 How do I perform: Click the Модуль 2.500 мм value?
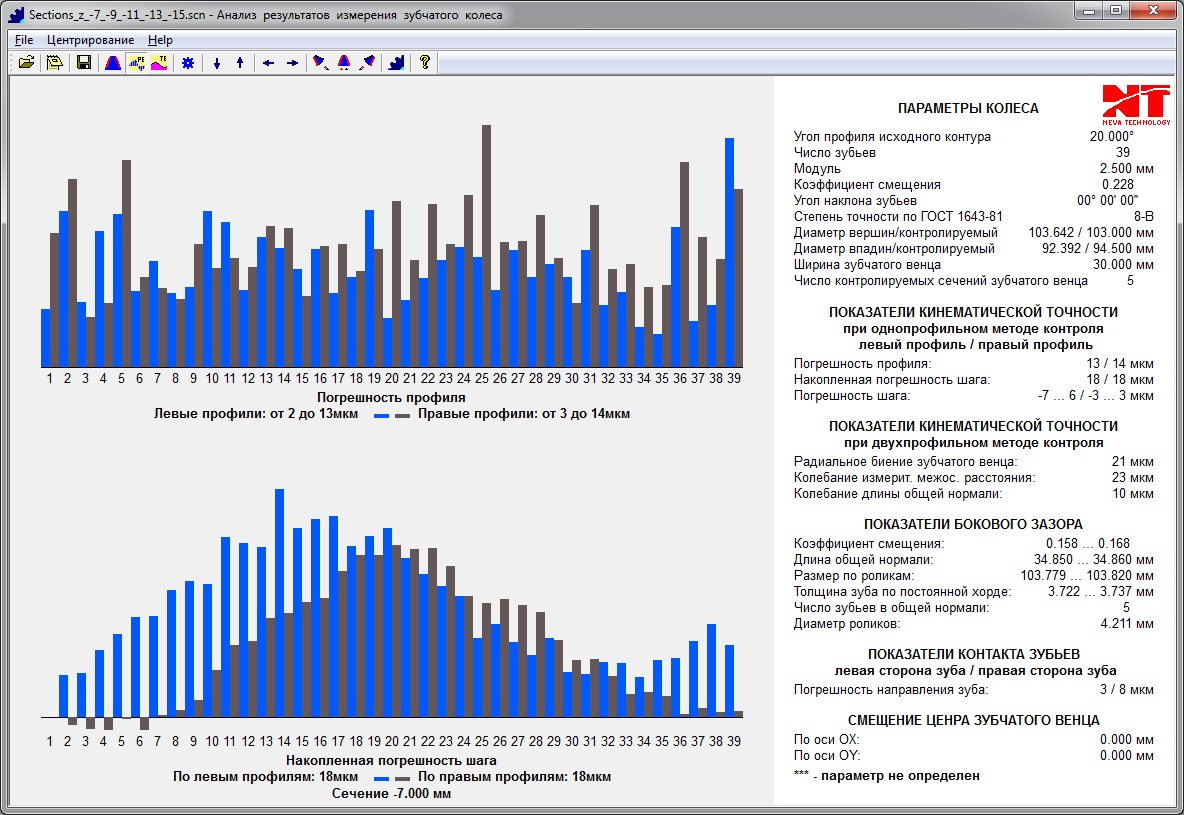(1127, 168)
